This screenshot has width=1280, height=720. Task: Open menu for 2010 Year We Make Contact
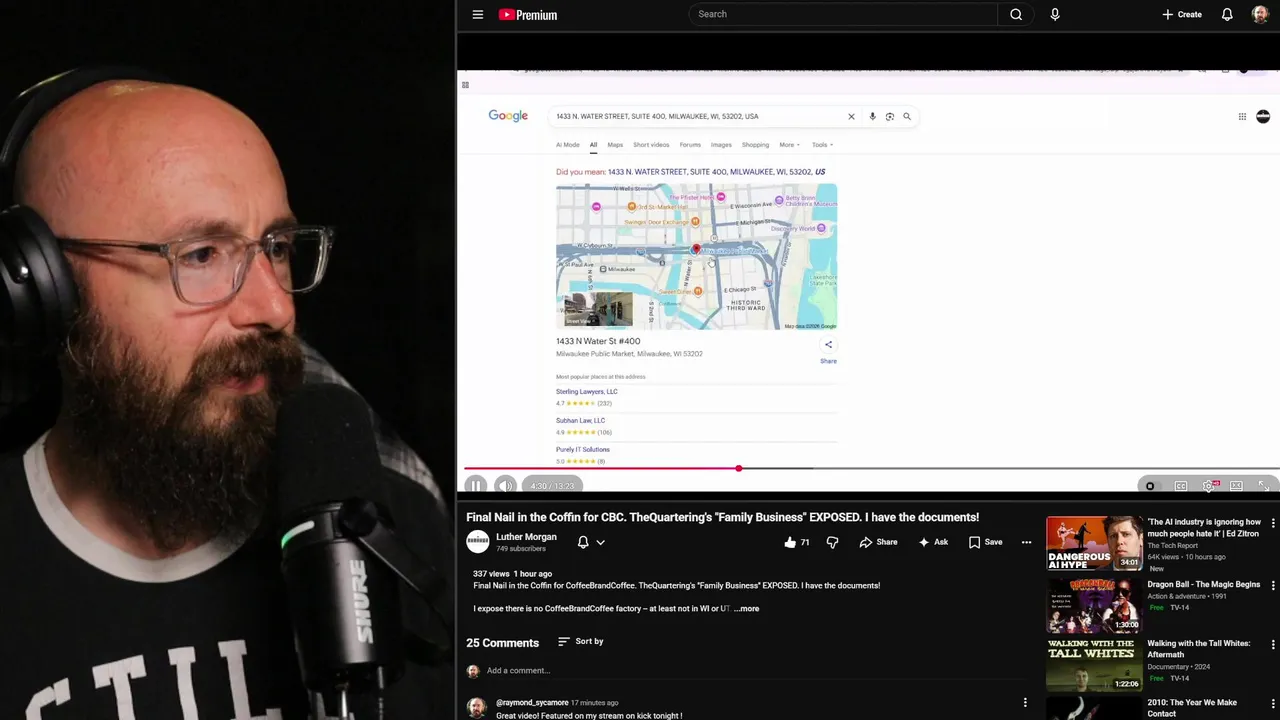[1273, 704]
